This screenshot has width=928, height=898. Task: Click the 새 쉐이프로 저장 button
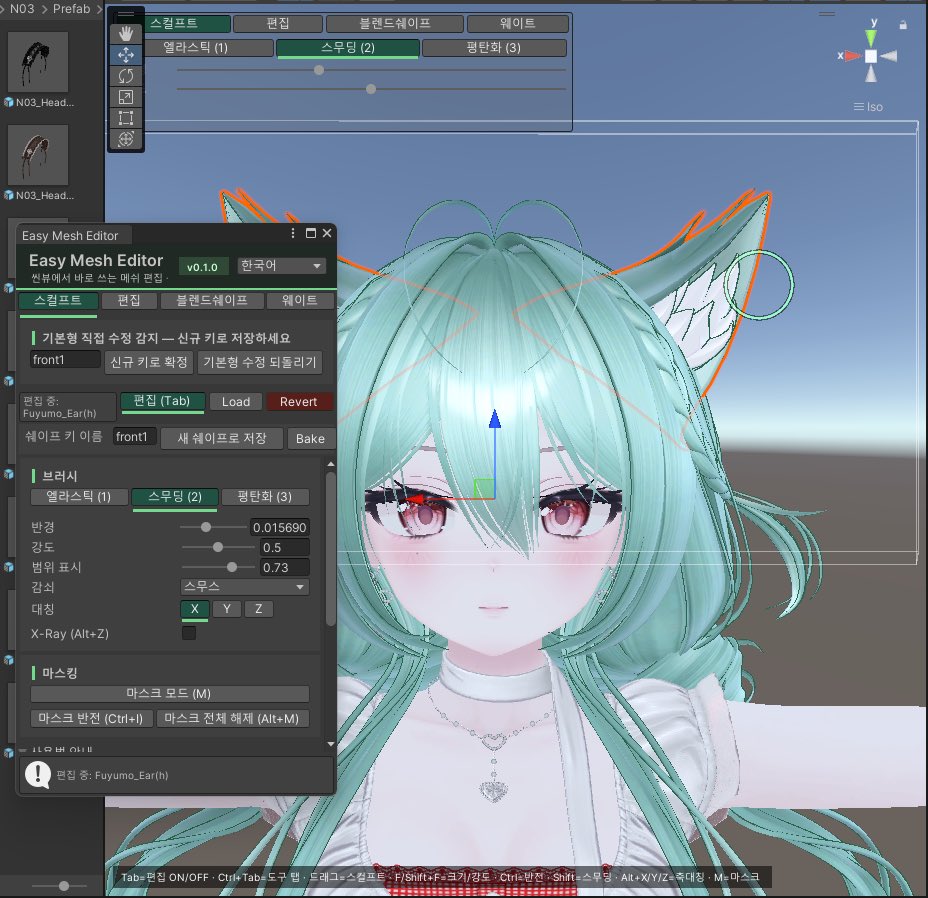(222, 439)
